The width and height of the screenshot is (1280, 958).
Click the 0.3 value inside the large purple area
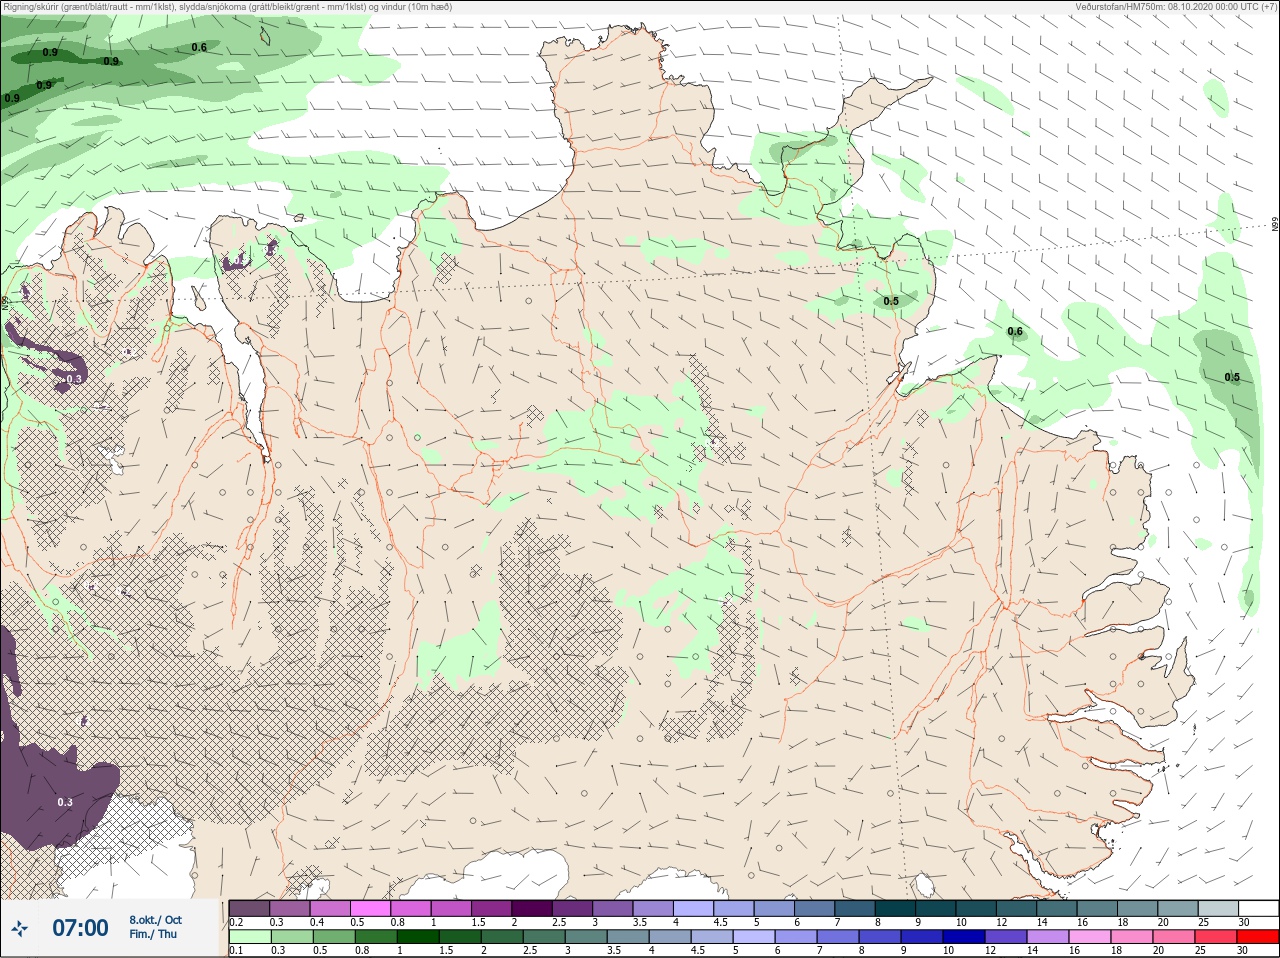[65, 802]
